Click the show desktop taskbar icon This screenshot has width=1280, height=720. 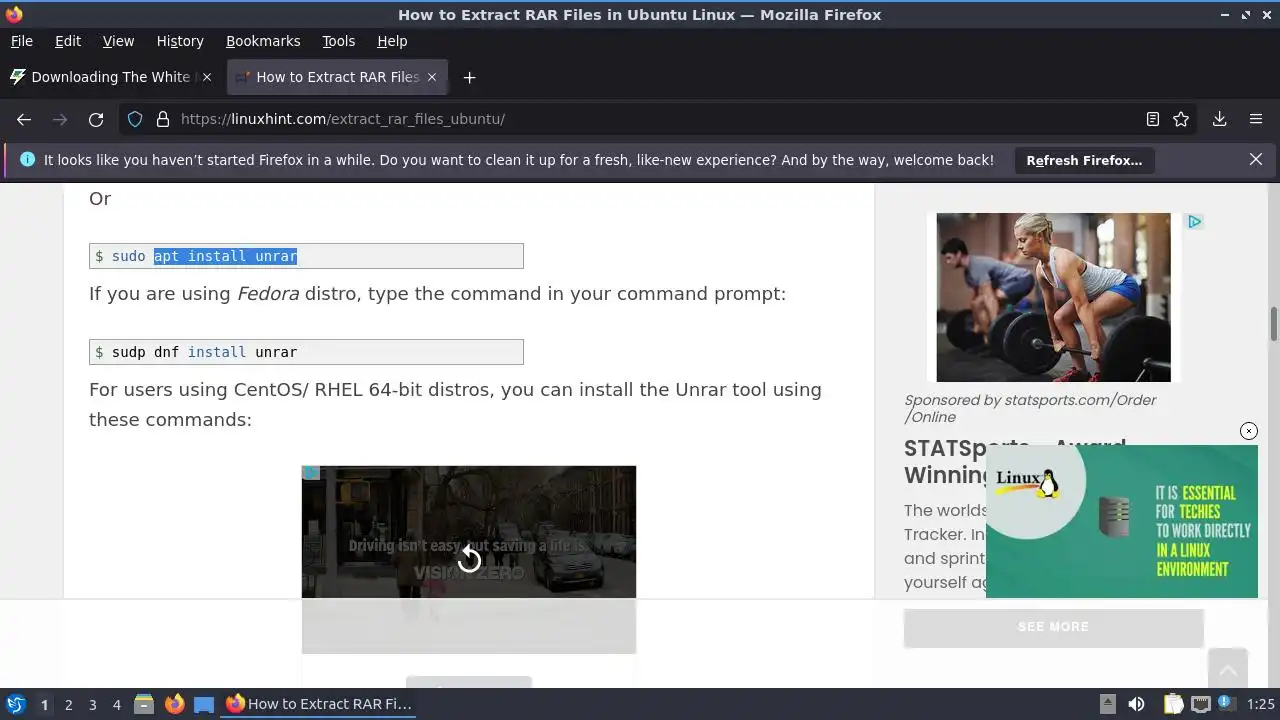point(204,704)
